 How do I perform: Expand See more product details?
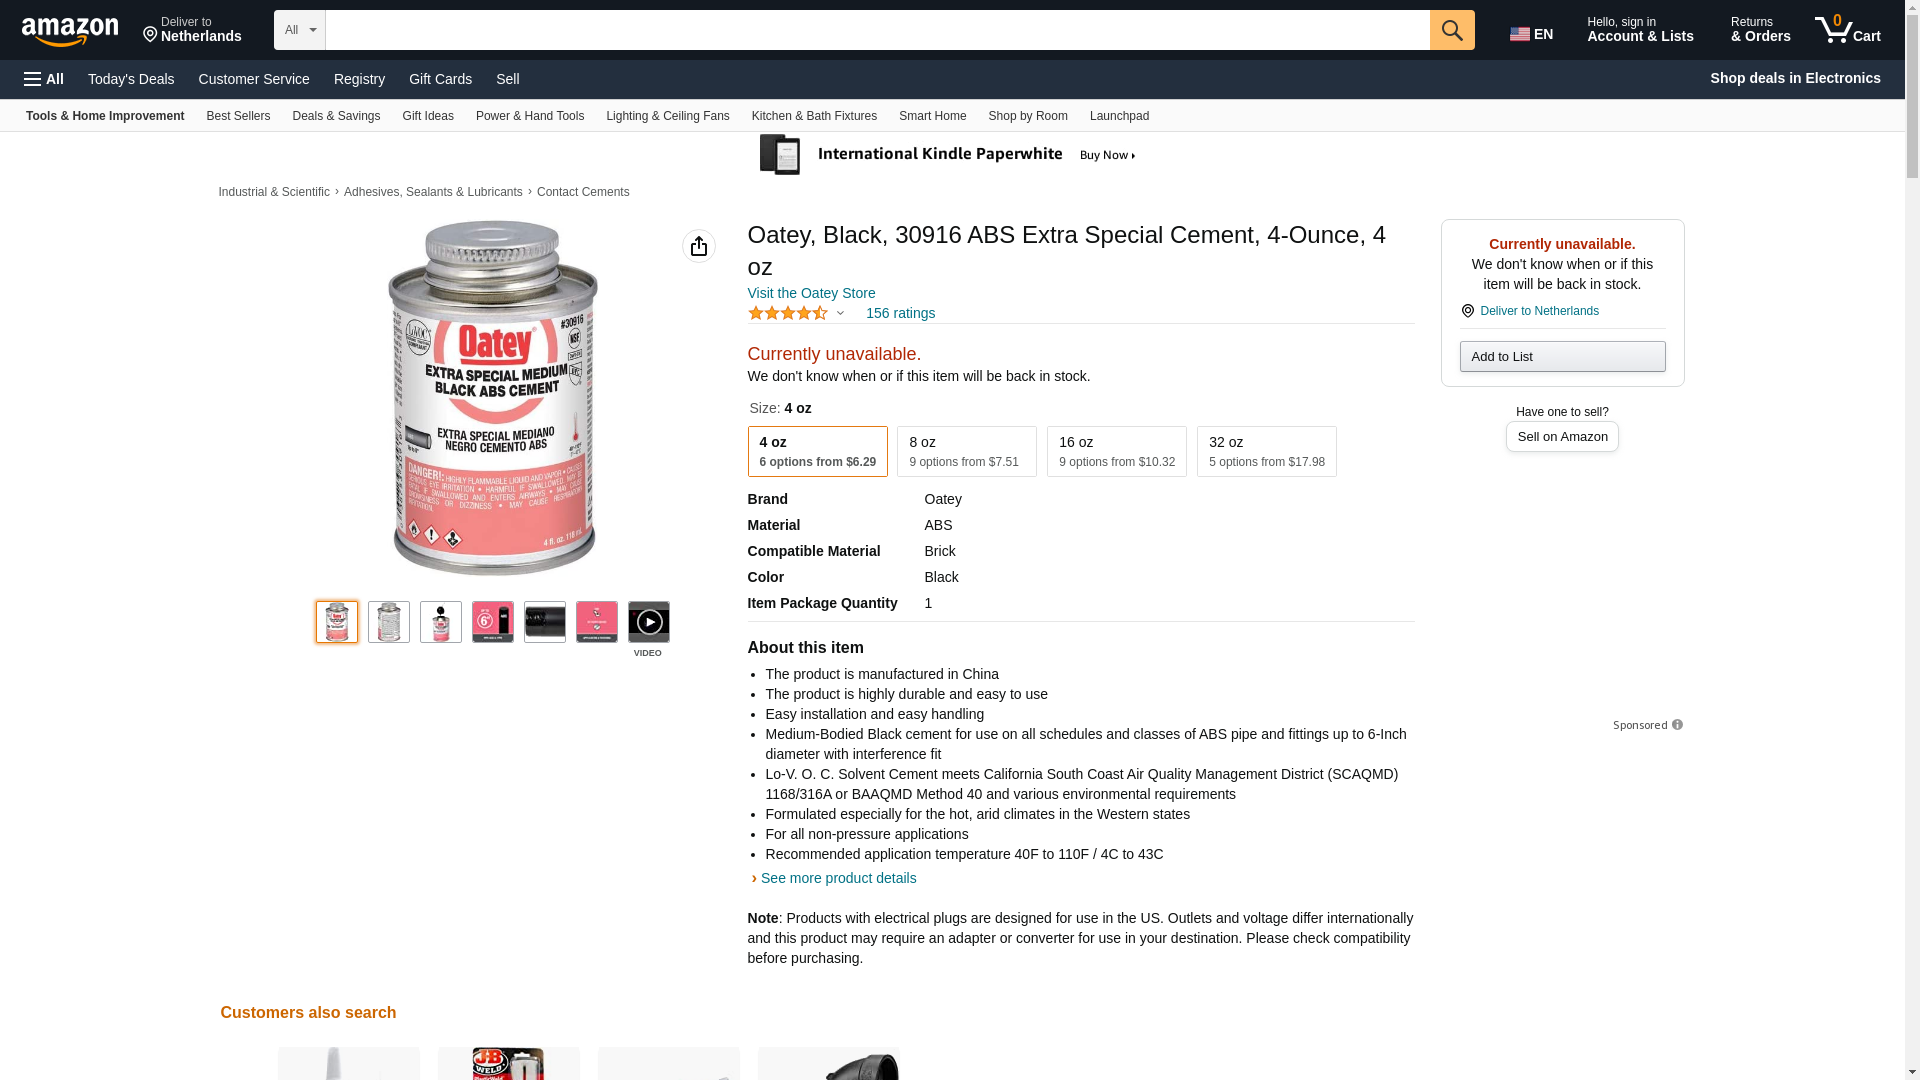point(837,878)
